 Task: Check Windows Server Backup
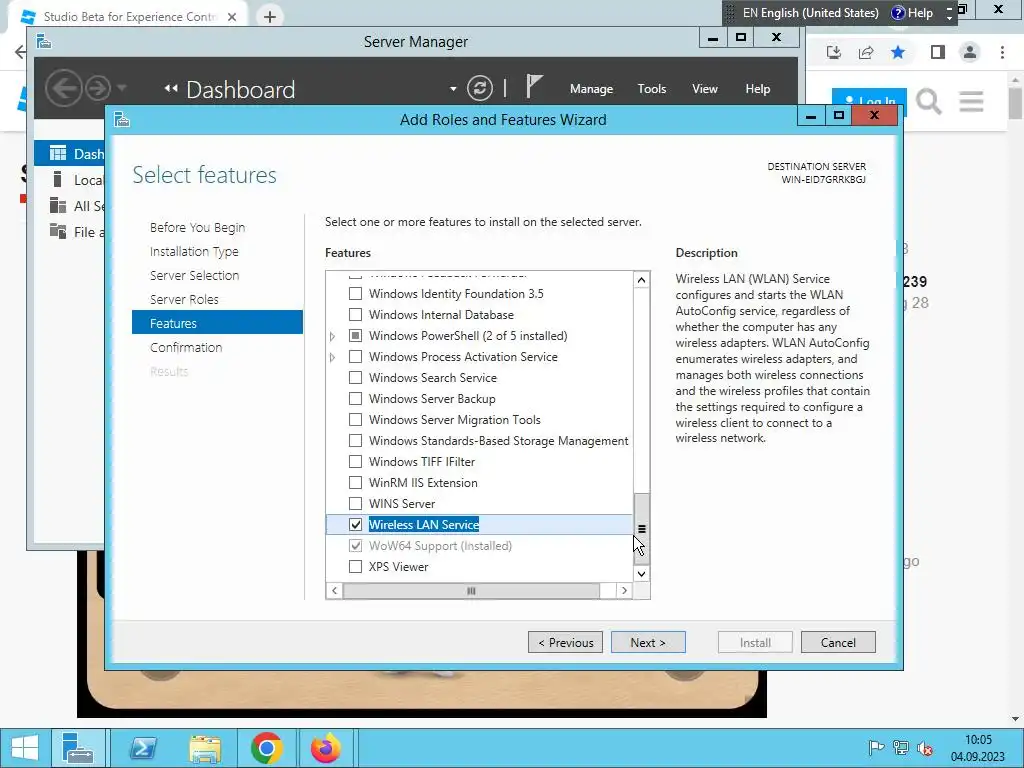355,398
